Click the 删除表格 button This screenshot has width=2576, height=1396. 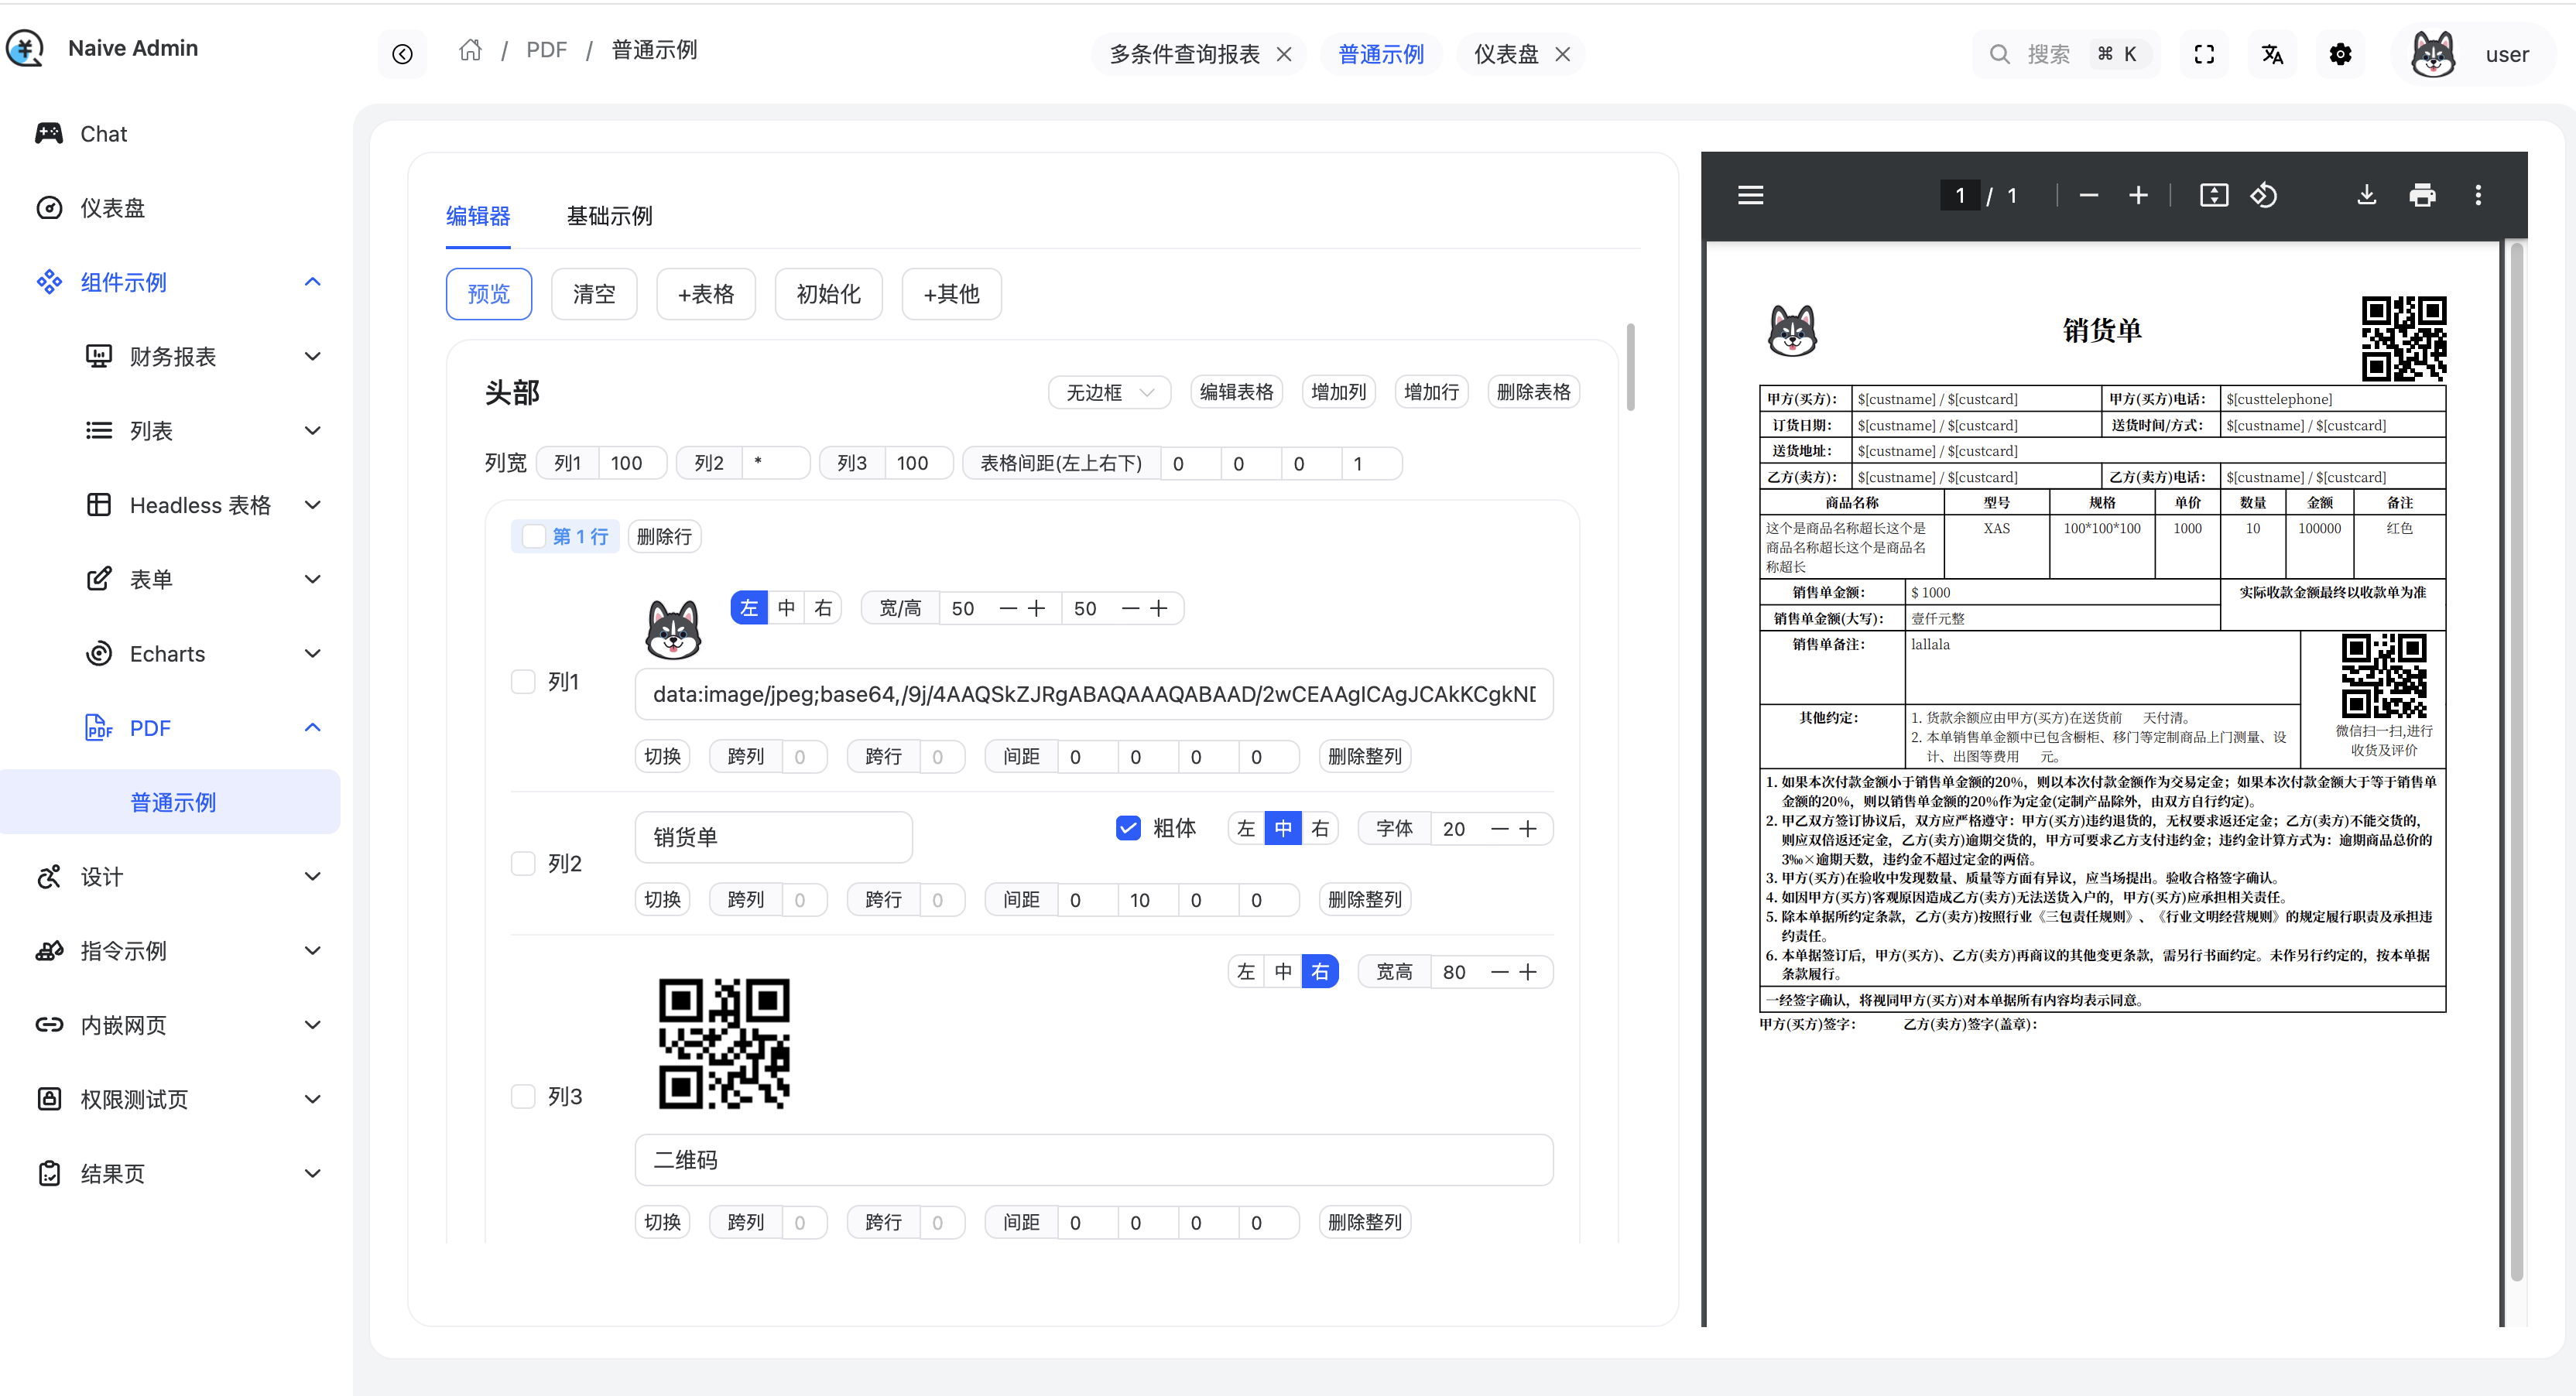[x=1532, y=392]
